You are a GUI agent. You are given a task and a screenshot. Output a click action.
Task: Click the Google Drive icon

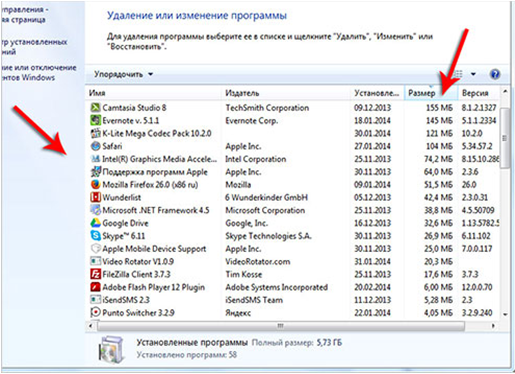tap(95, 223)
